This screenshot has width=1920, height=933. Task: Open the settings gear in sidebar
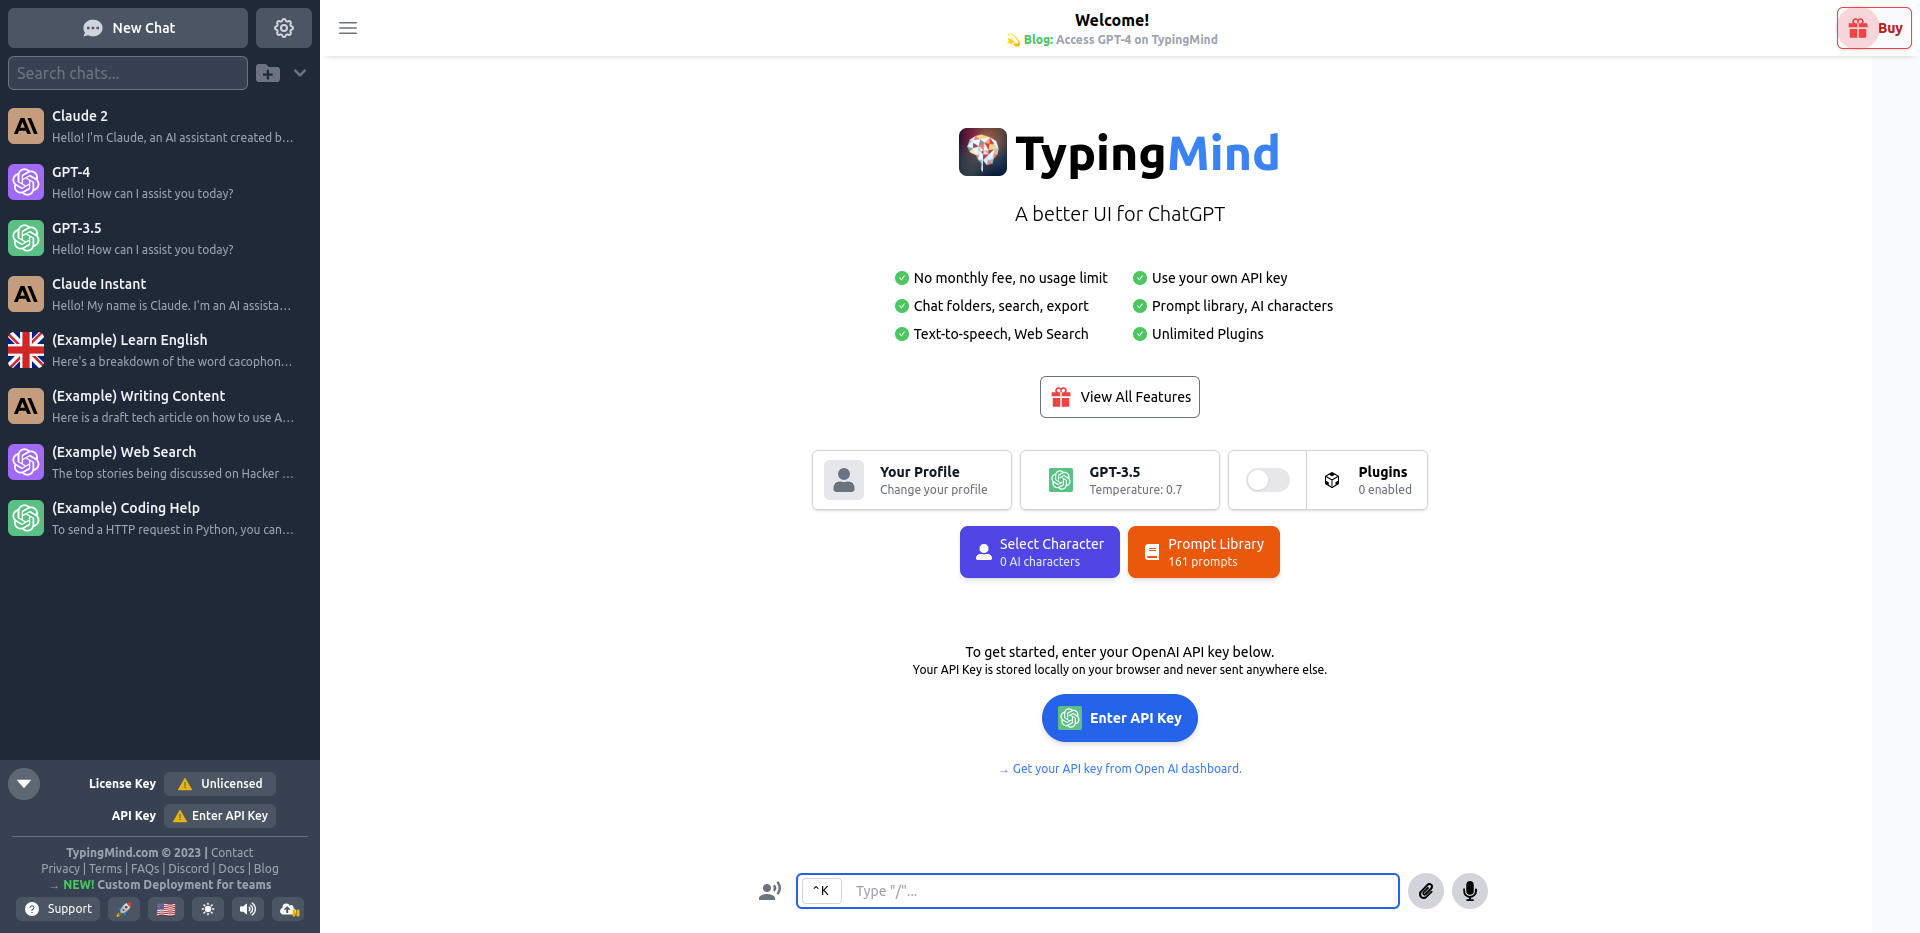[284, 27]
